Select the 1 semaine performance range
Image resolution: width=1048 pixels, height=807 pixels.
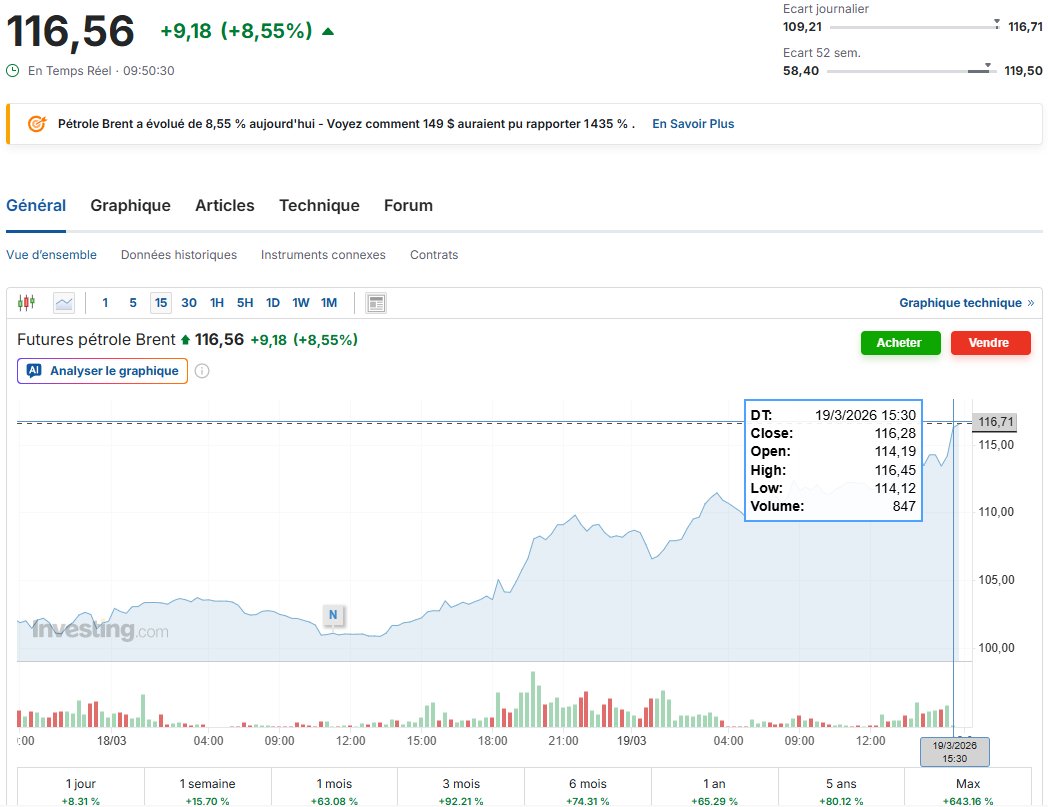click(x=207, y=788)
